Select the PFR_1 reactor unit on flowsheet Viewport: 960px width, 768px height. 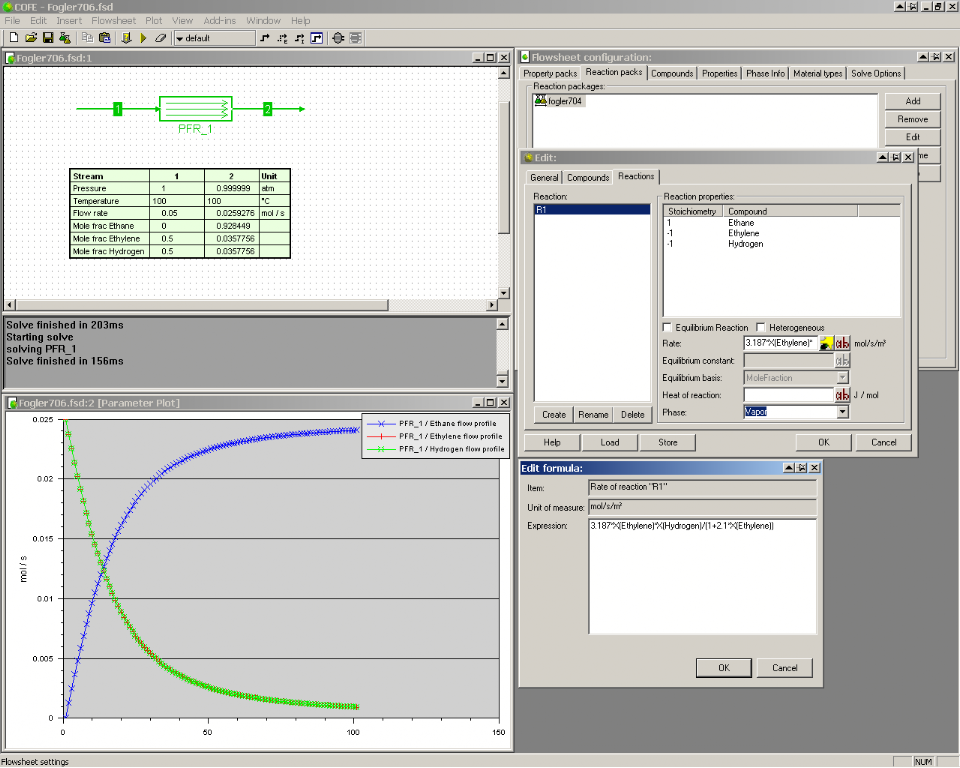tap(196, 108)
